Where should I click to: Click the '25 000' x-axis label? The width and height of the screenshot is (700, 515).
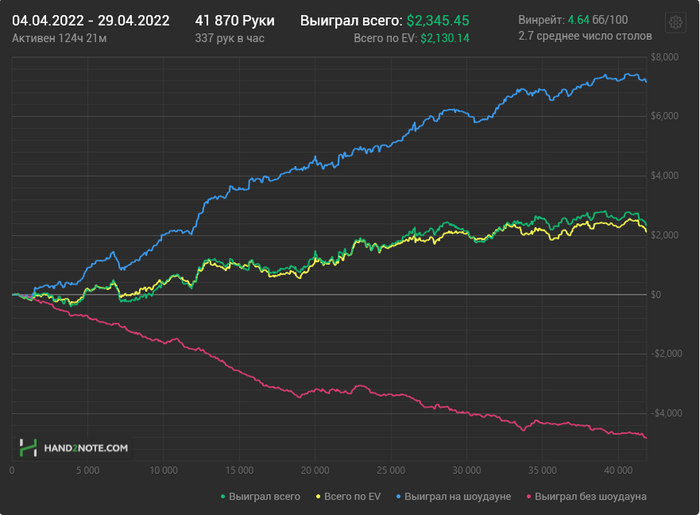[x=391, y=470]
